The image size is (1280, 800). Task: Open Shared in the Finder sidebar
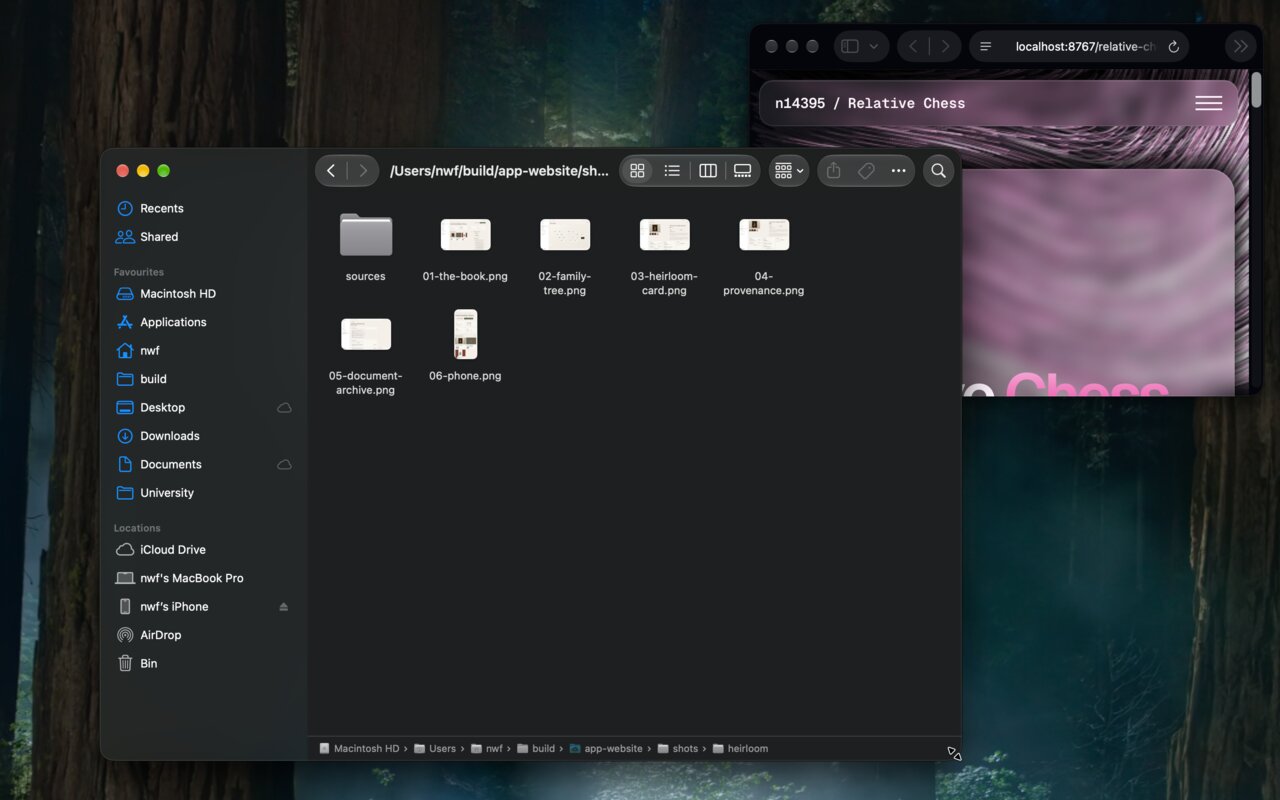click(x=204, y=237)
